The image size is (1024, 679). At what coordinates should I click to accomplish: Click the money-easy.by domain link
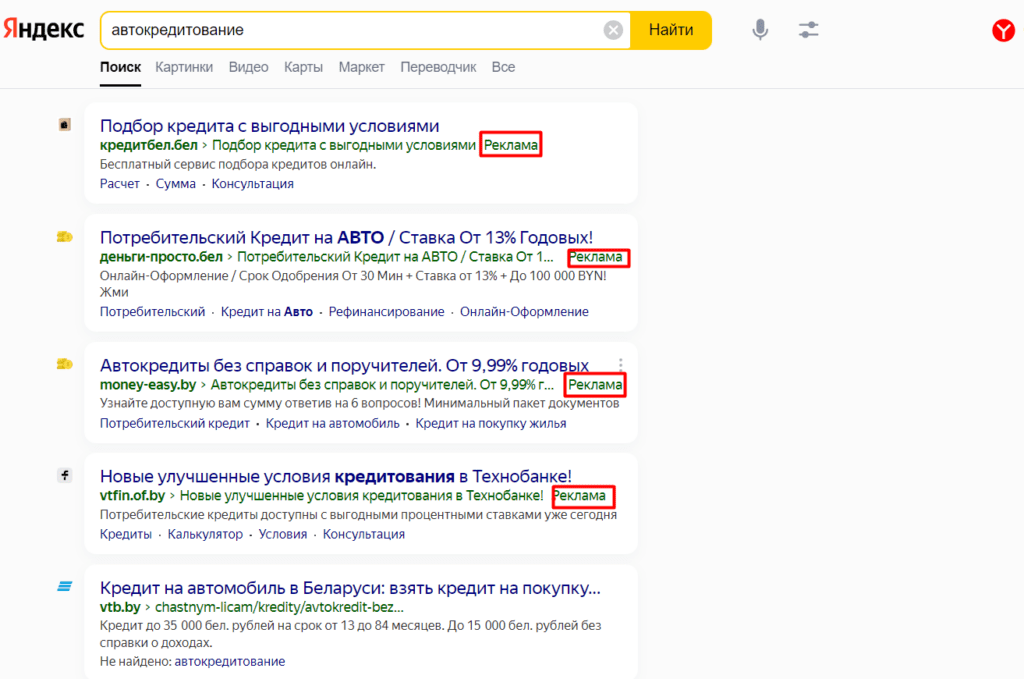(x=148, y=385)
